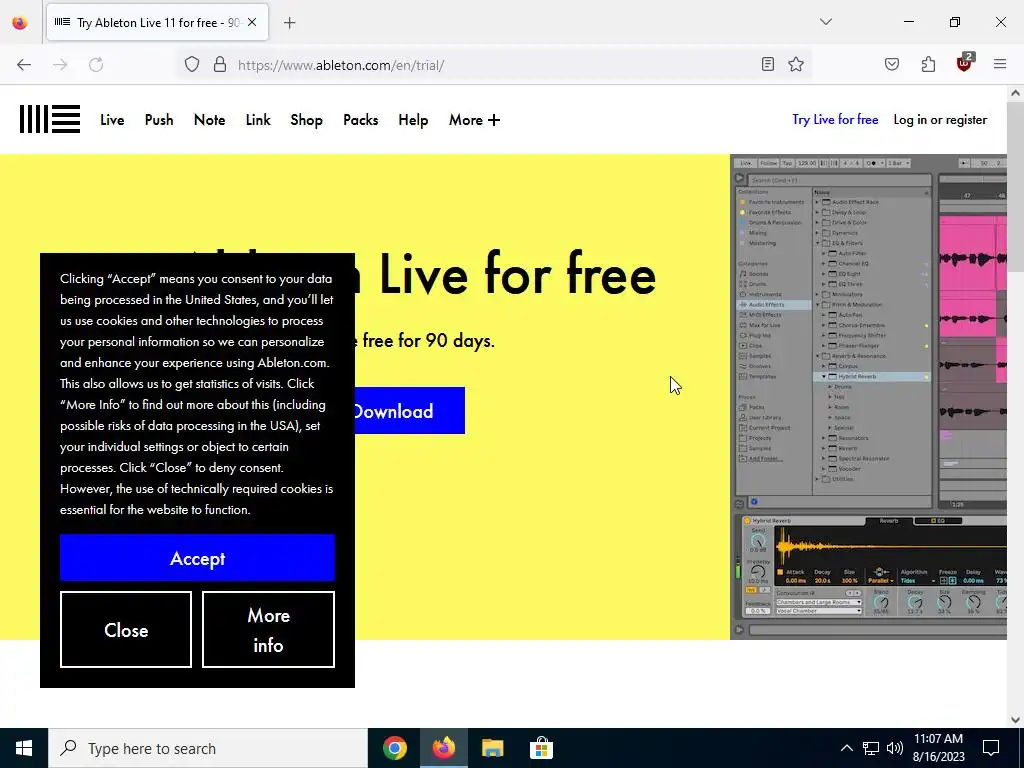Open the Shop menu item
The height and width of the screenshot is (768, 1024).
coord(306,120)
